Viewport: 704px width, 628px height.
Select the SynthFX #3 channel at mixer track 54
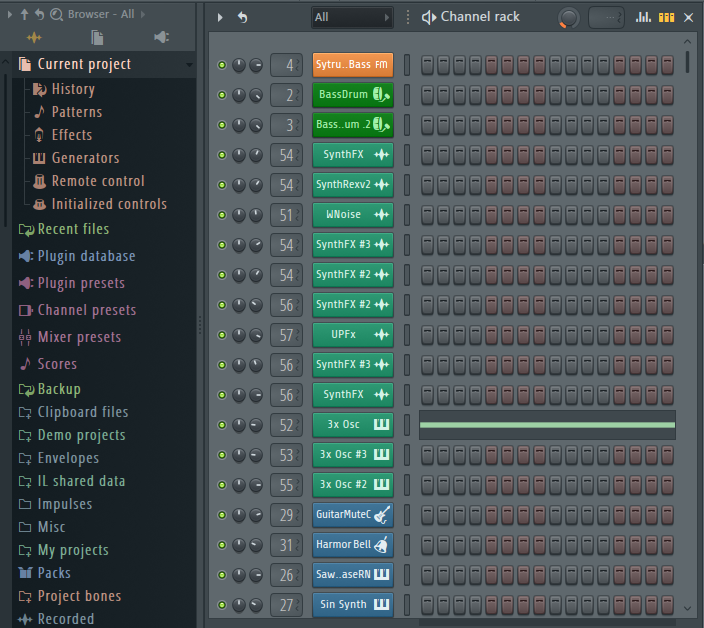[353, 245]
